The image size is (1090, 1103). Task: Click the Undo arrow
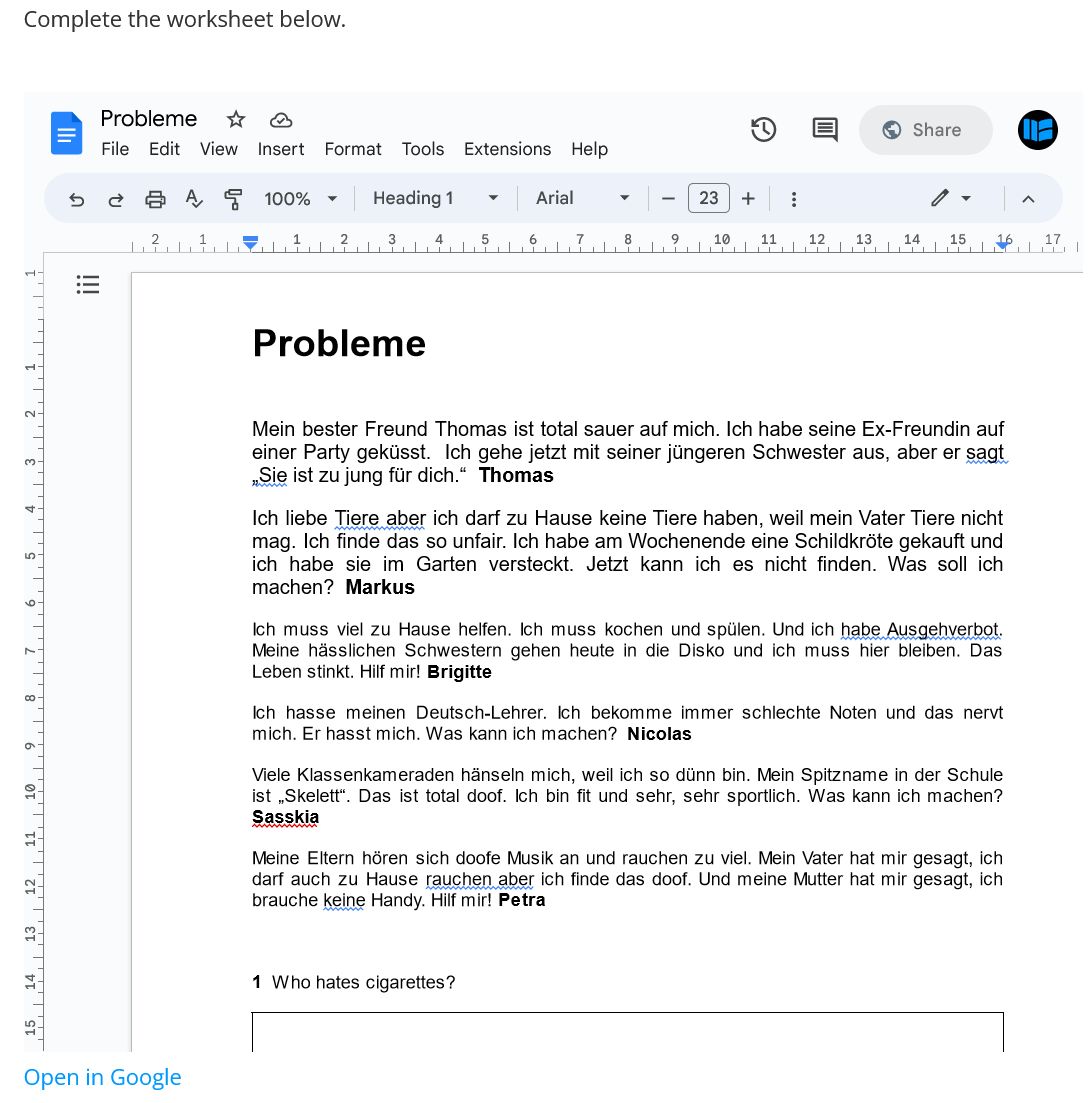[77, 199]
